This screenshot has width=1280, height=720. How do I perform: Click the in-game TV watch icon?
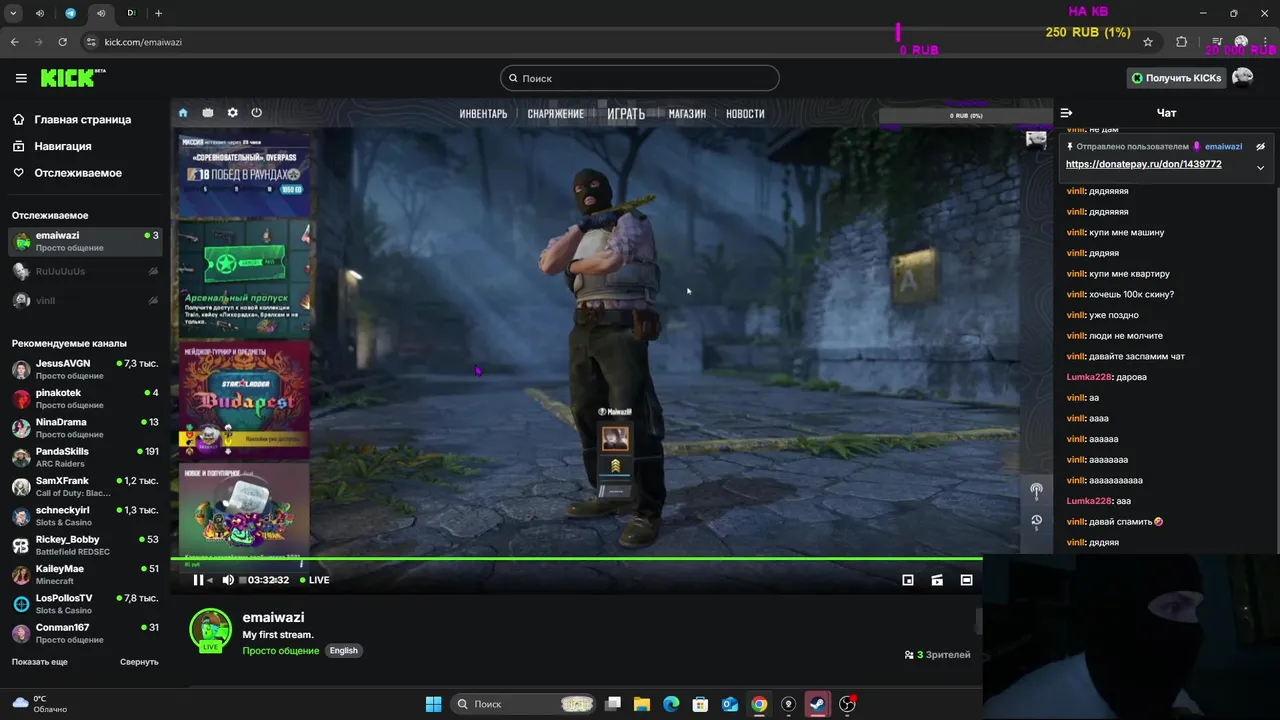(208, 113)
